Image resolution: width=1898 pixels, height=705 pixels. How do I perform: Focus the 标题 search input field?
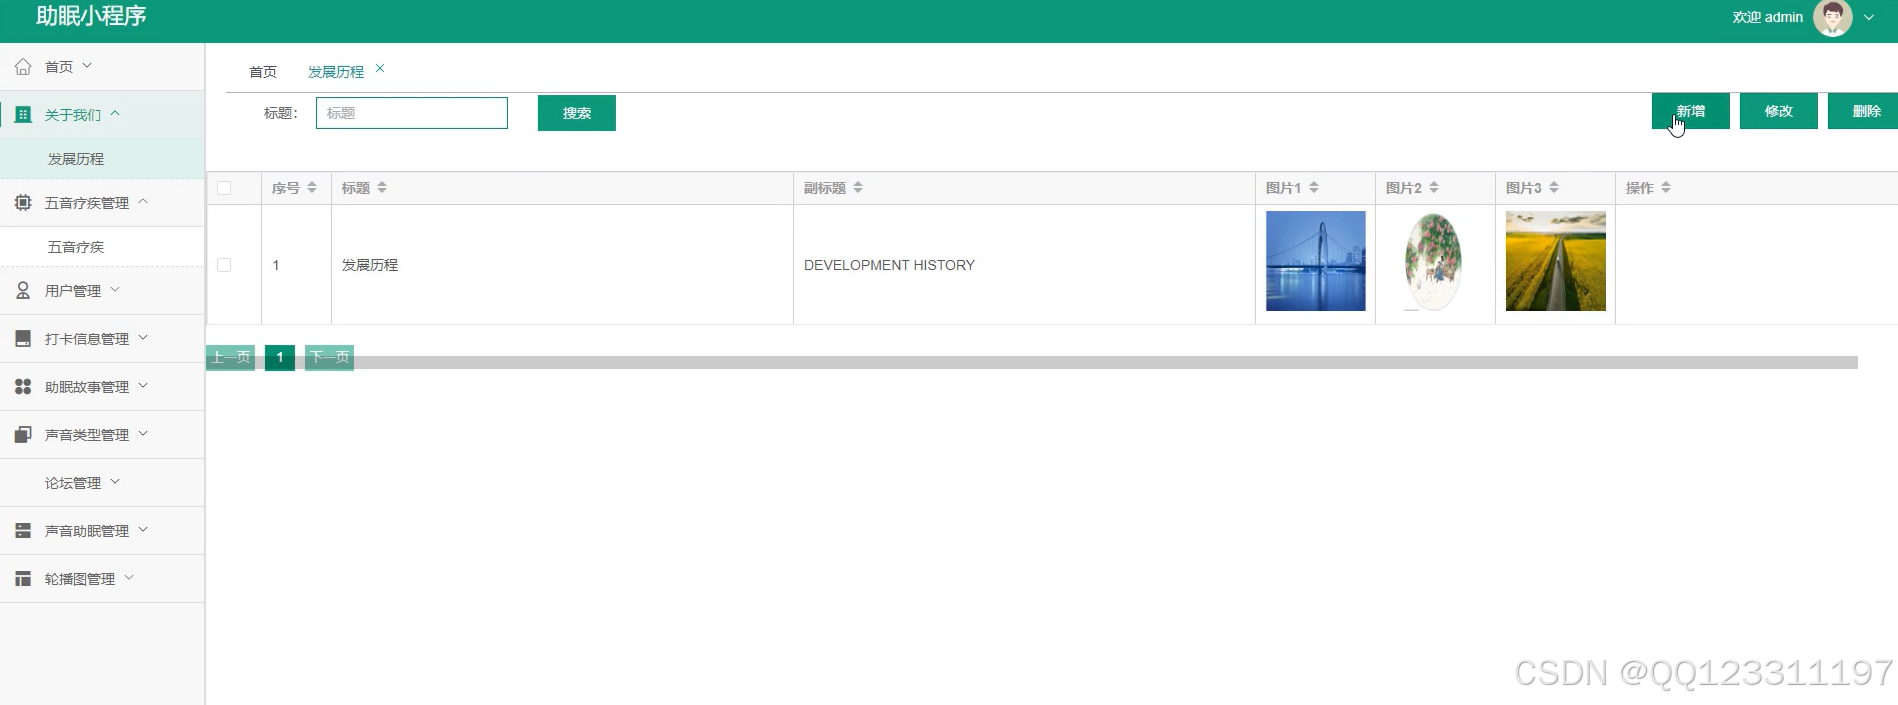pyautogui.click(x=412, y=113)
